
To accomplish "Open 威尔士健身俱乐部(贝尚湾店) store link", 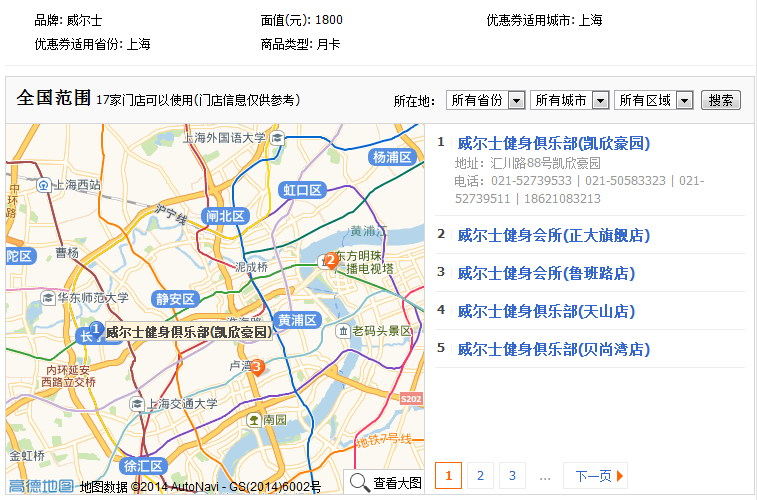I will click(x=553, y=349).
